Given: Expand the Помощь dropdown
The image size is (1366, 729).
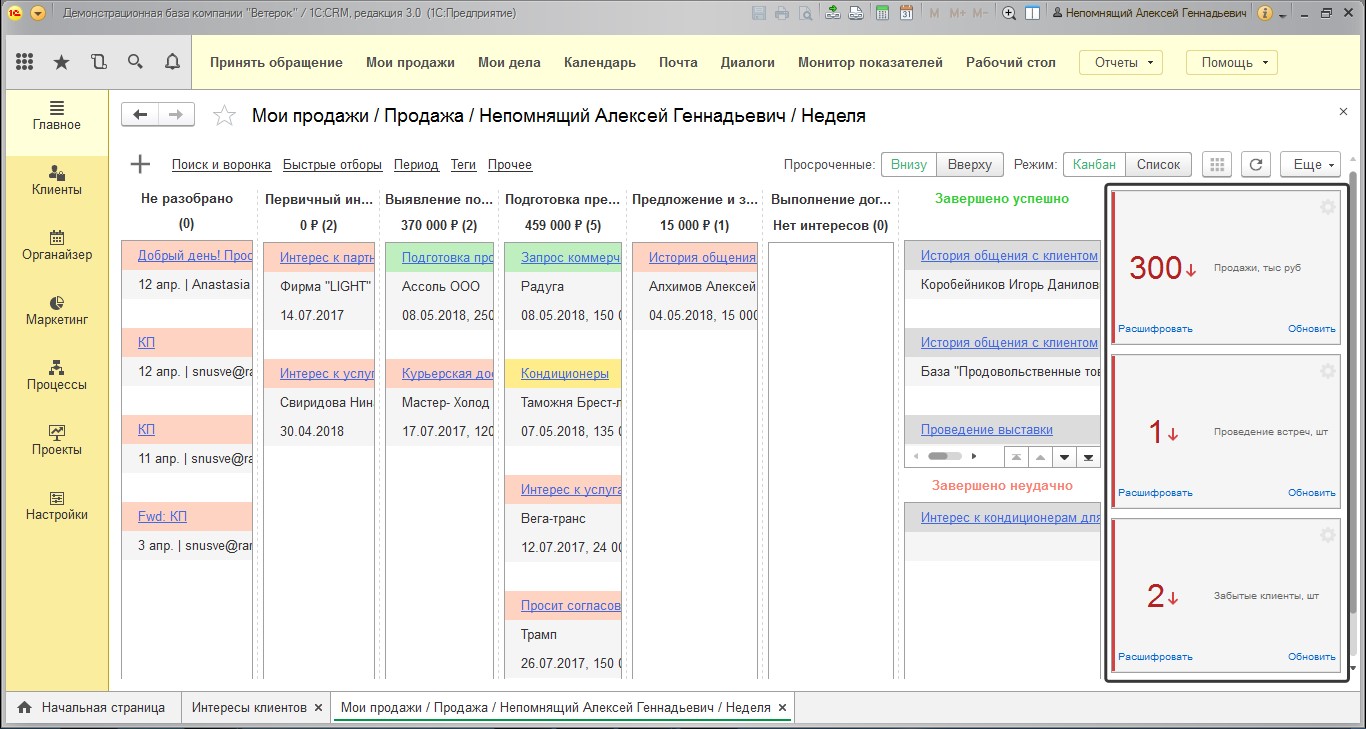Looking at the screenshot, I should (1232, 62).
